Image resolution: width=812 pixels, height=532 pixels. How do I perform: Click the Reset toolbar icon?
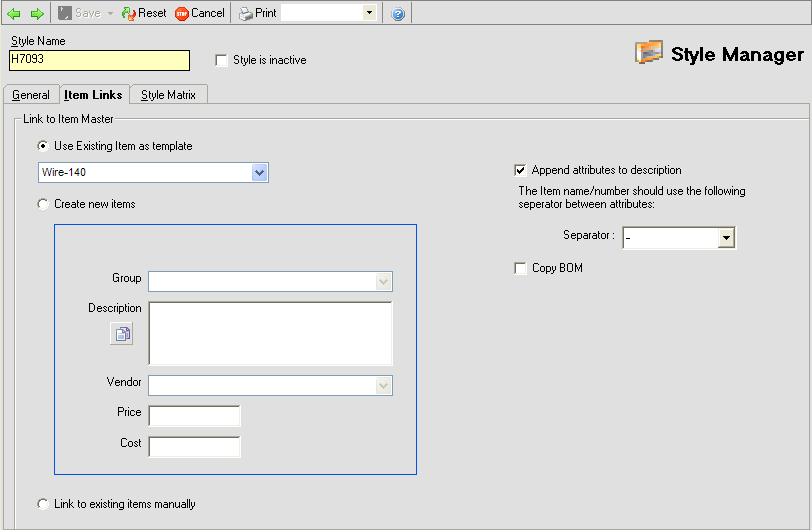click(x=129, y=14)
